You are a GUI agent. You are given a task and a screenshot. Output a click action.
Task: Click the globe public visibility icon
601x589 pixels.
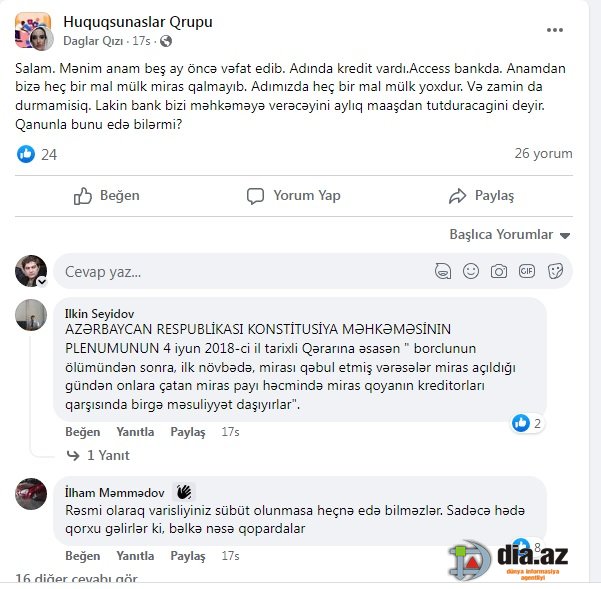tap(166, 41)
